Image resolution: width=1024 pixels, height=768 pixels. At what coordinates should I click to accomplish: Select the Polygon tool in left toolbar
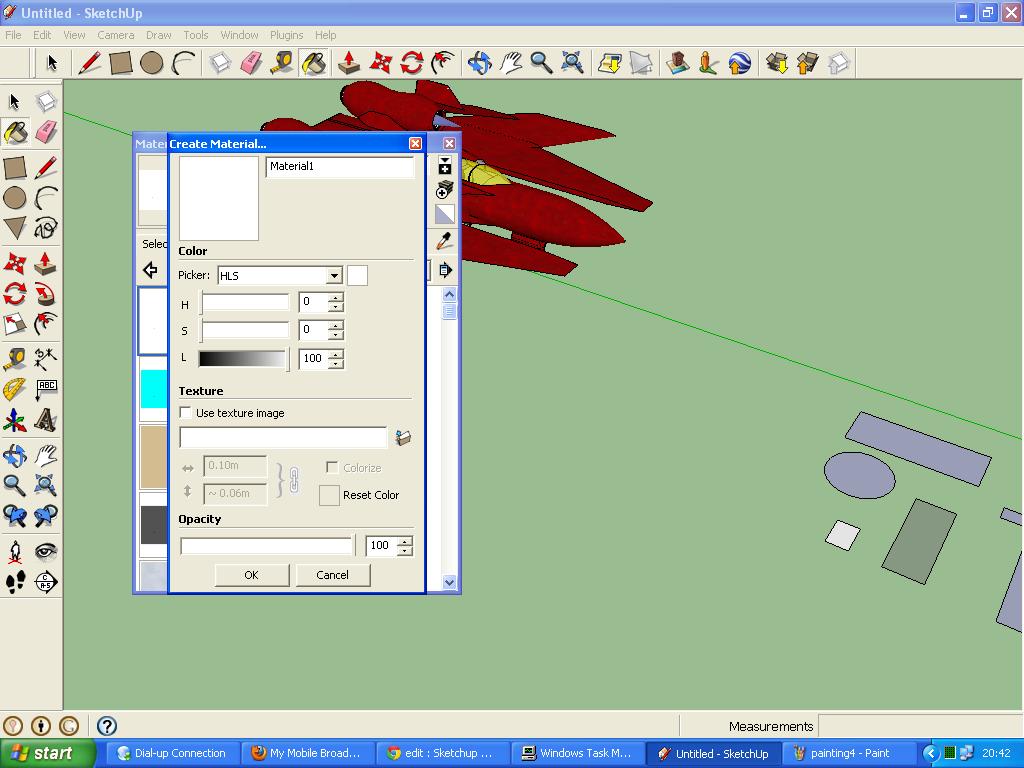pos(14,228)
